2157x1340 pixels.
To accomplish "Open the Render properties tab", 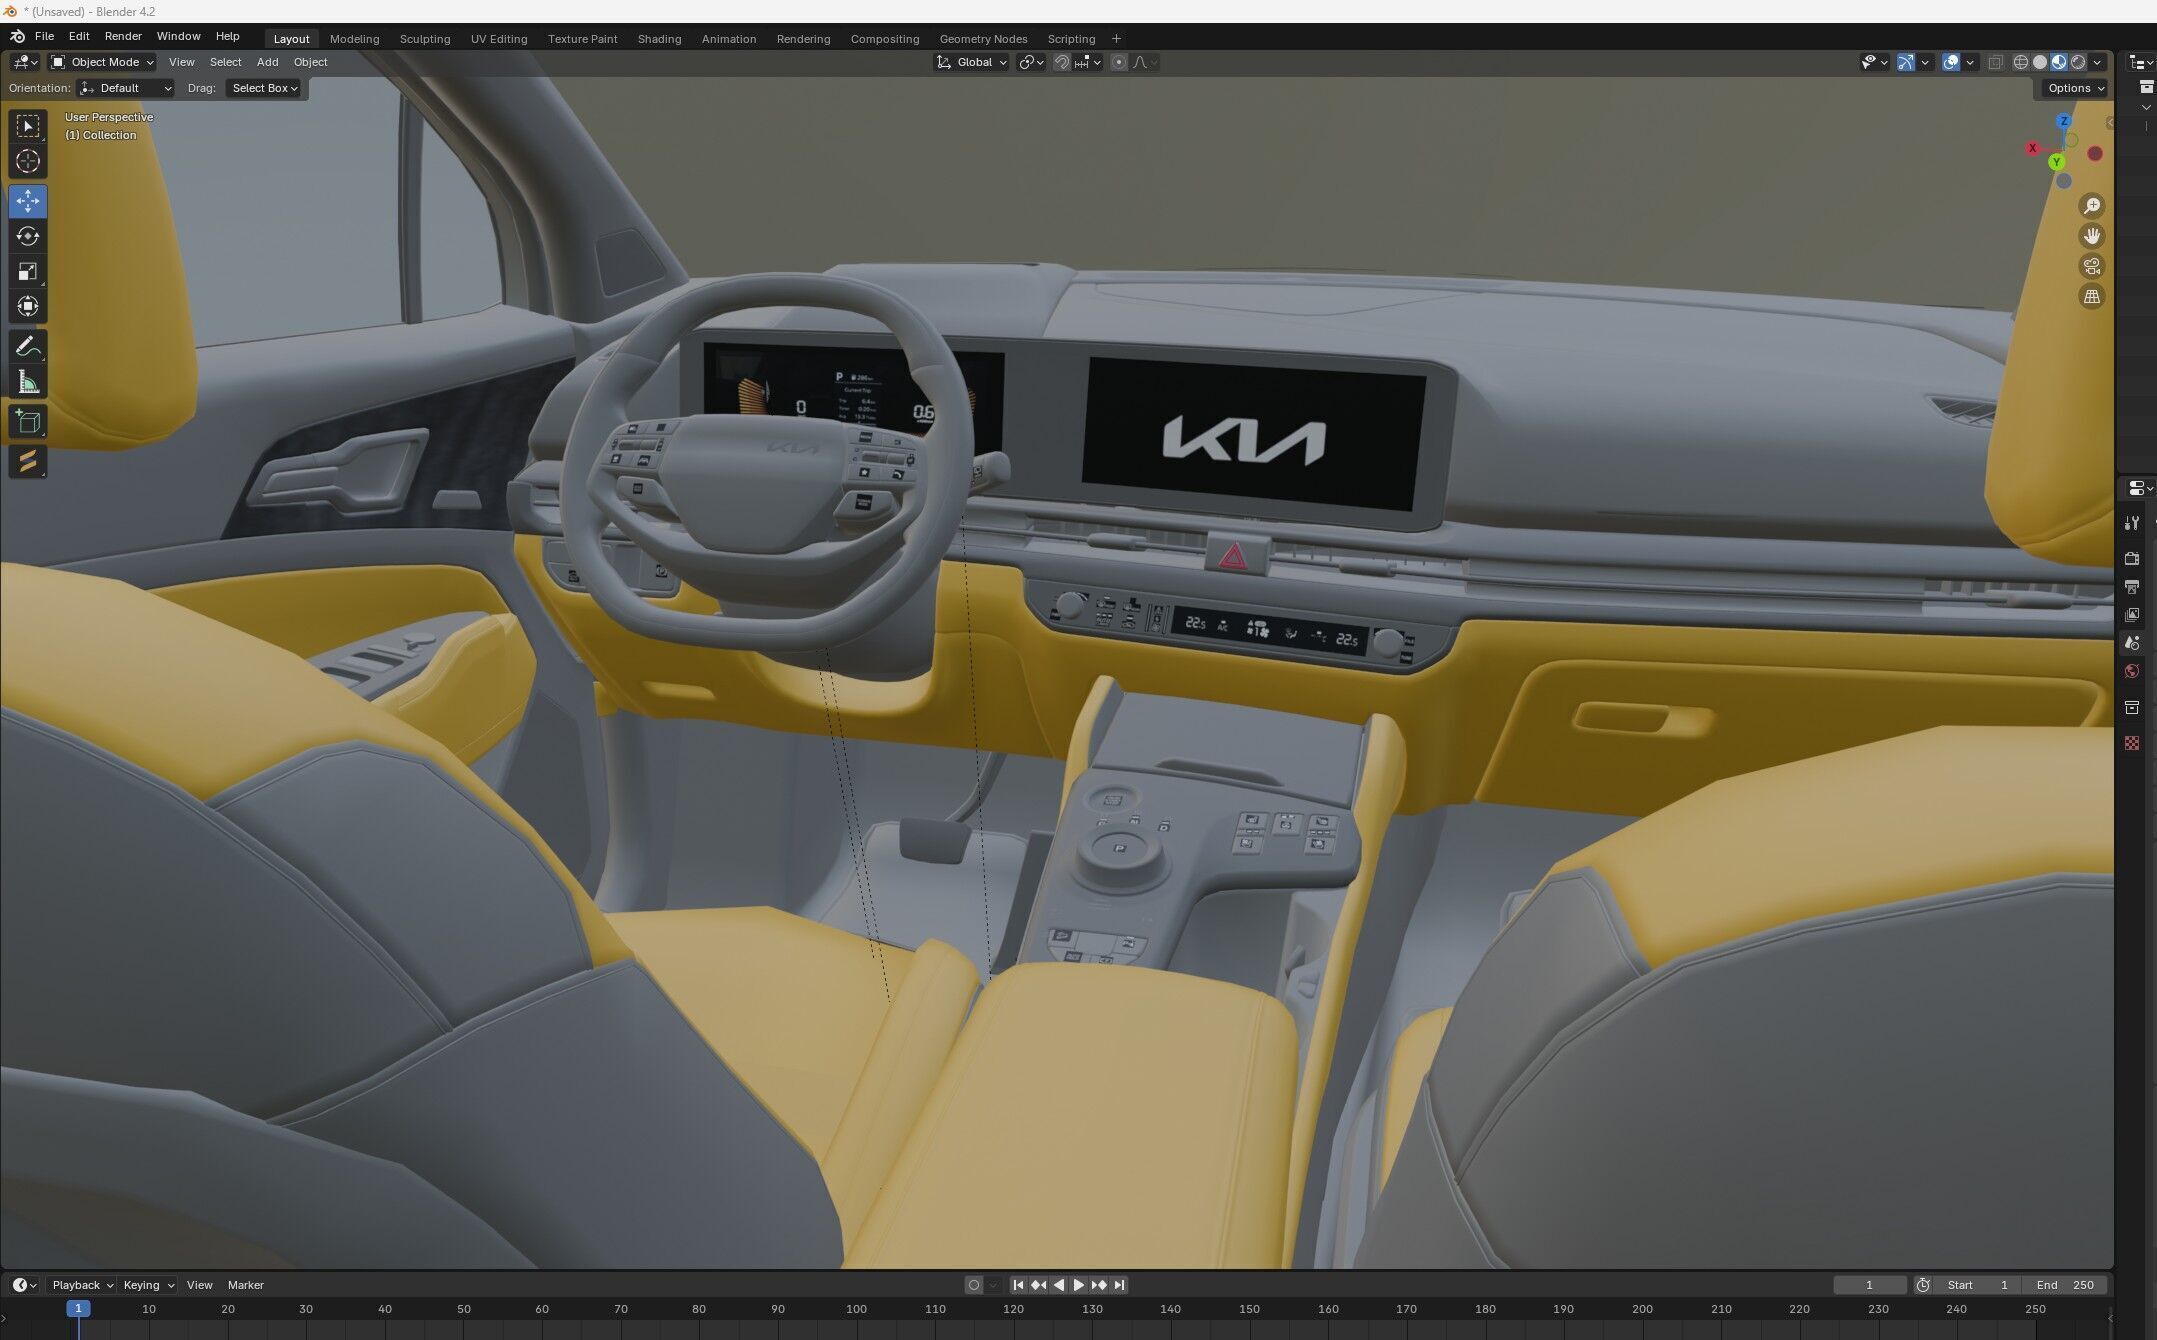I will point(2132,558).
